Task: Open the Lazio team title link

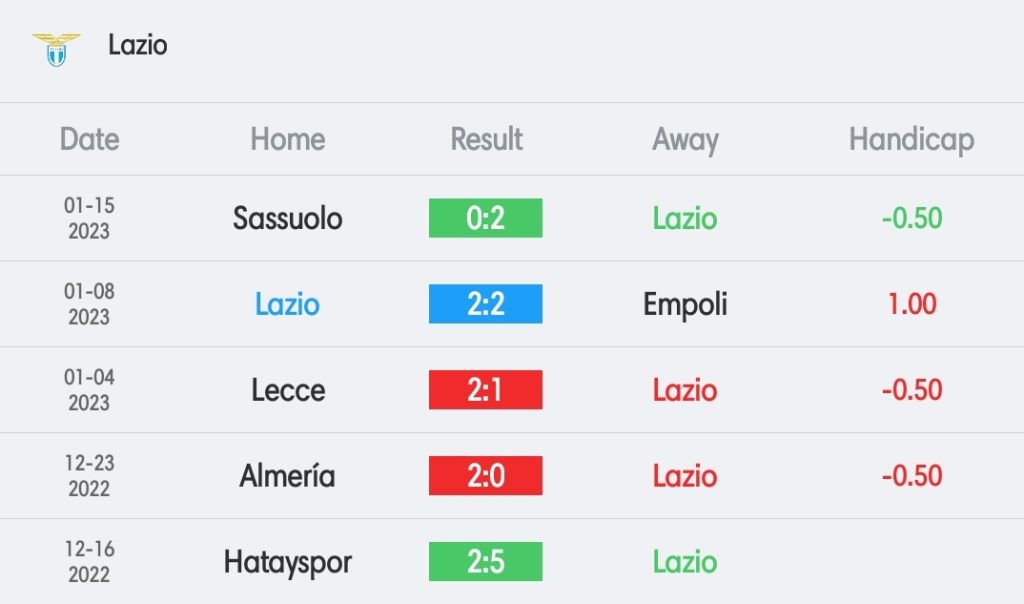Action: (138, 45)
